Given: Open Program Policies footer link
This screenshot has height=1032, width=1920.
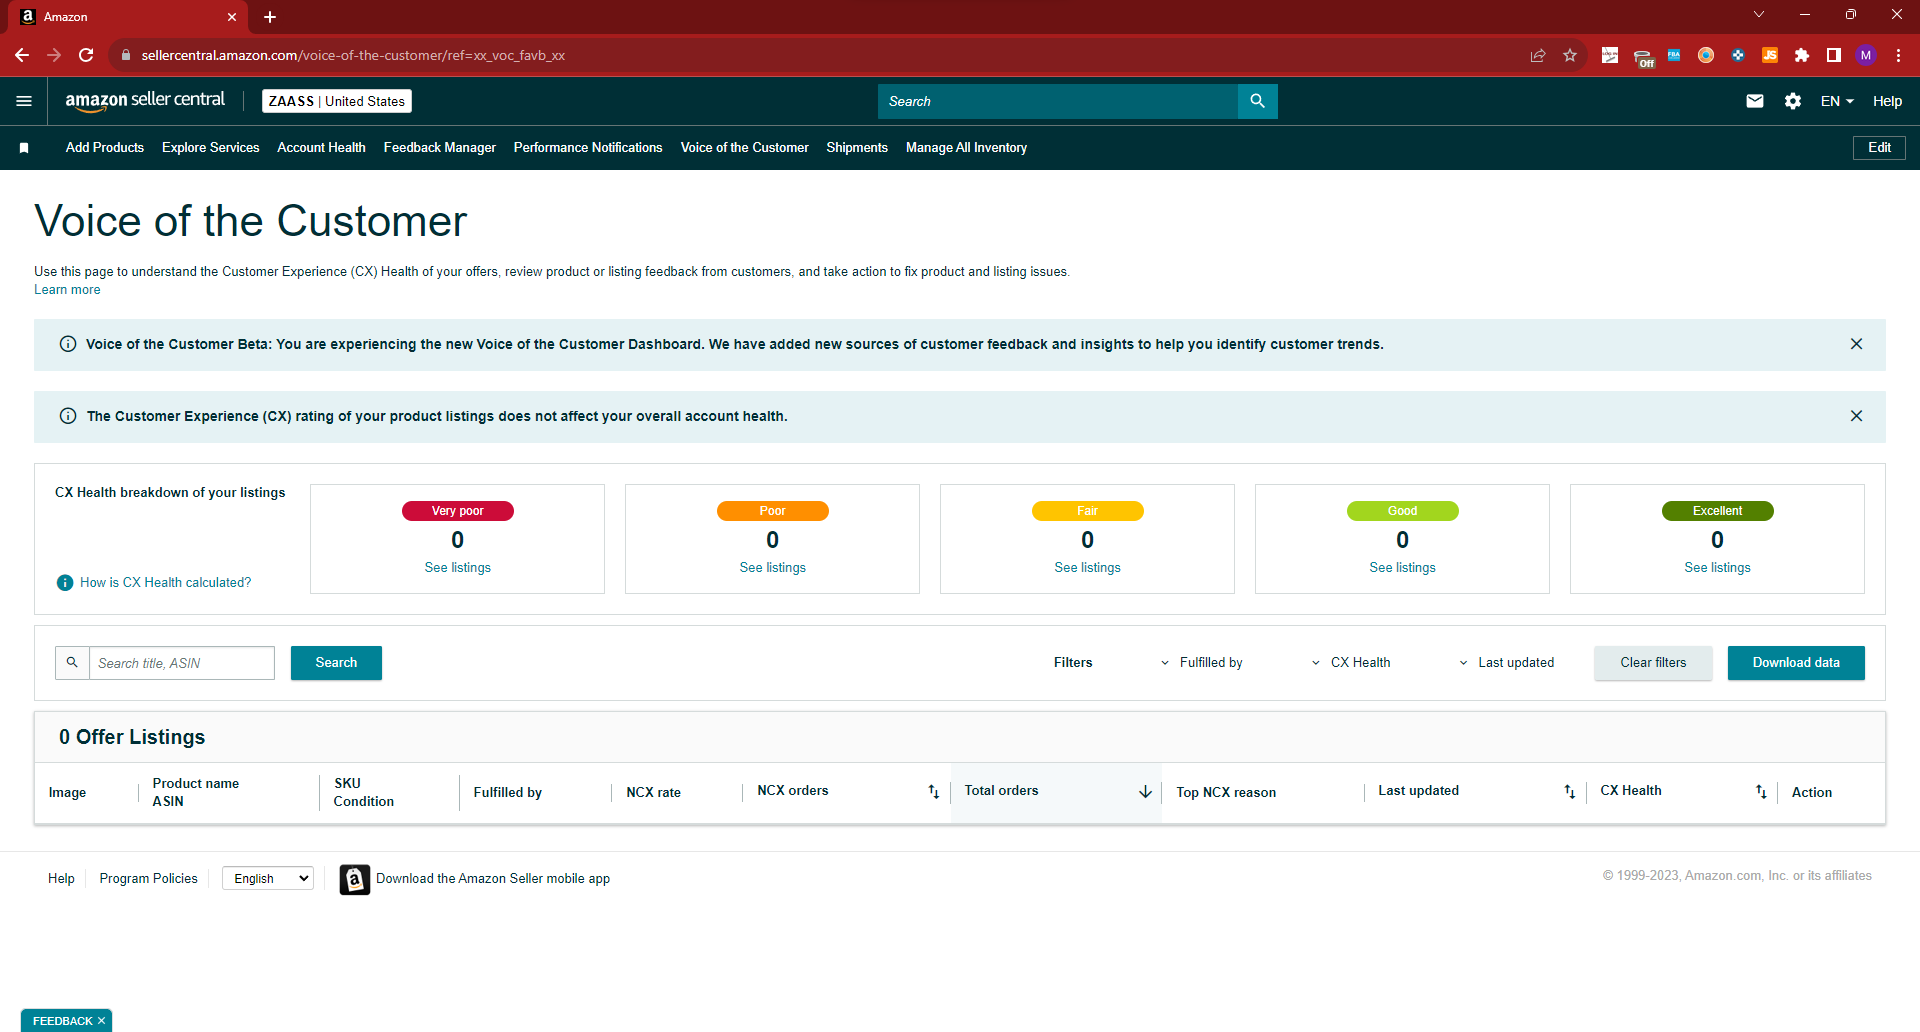Looking at the screenshot, I should click(149, 879).
